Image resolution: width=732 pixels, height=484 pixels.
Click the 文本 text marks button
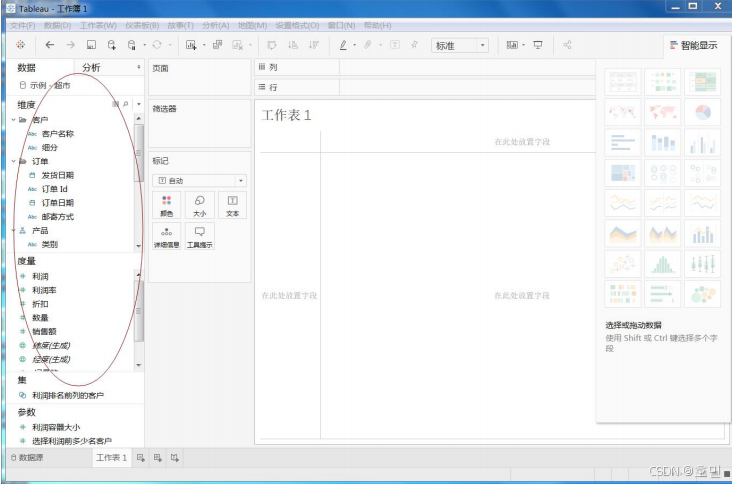(x=232, y=205)
